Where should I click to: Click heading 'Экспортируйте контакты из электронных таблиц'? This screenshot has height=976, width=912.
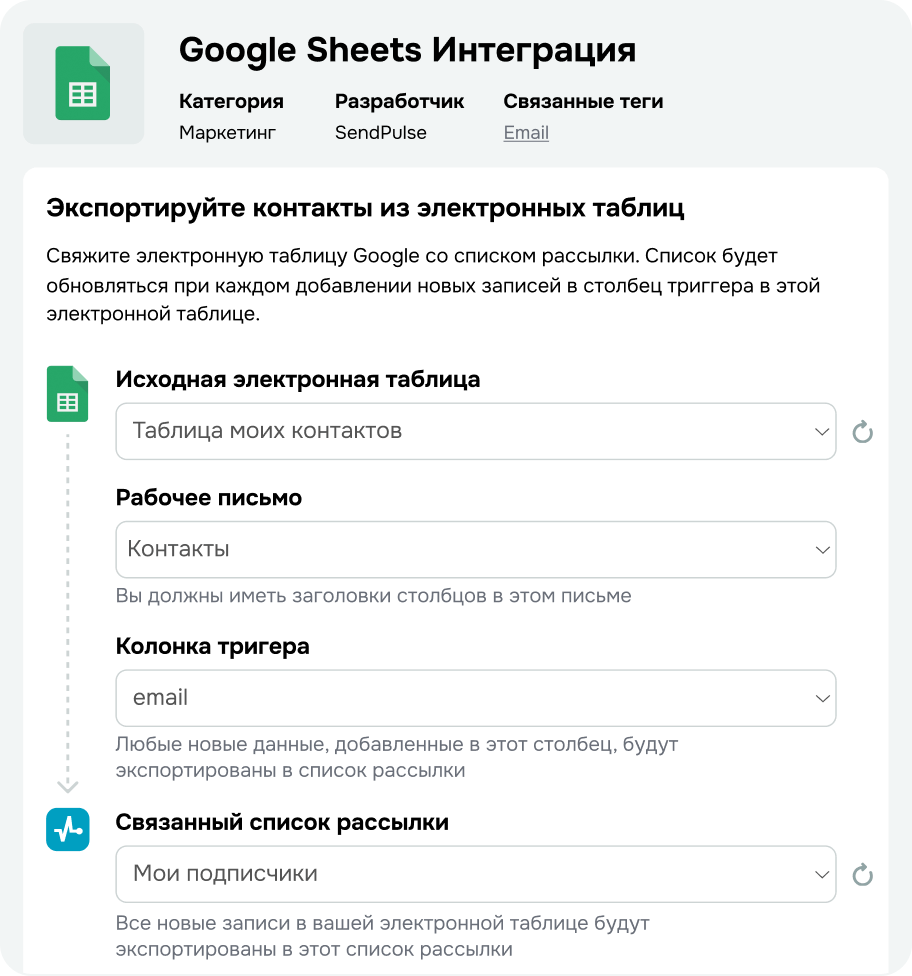[365, 208]
